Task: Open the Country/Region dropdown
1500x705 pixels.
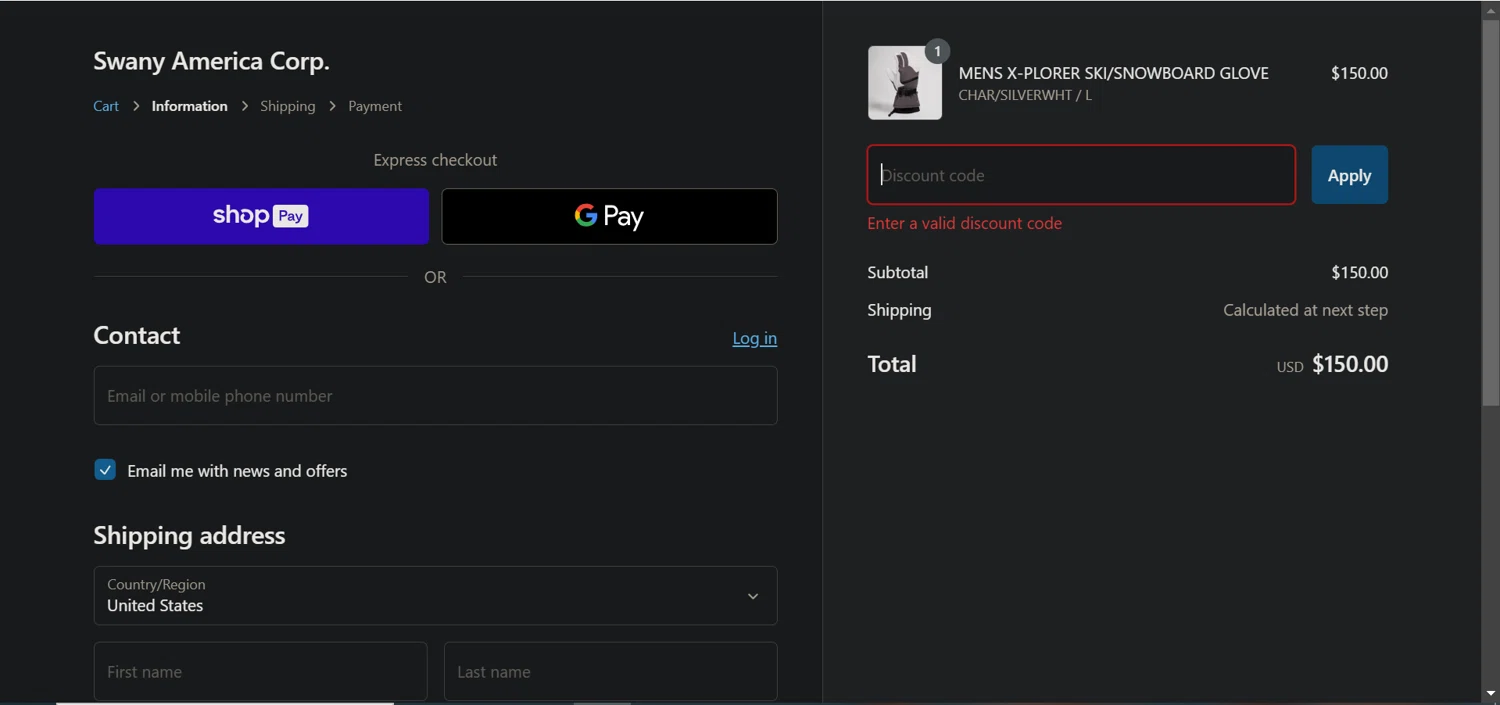Action: point(435,595)
